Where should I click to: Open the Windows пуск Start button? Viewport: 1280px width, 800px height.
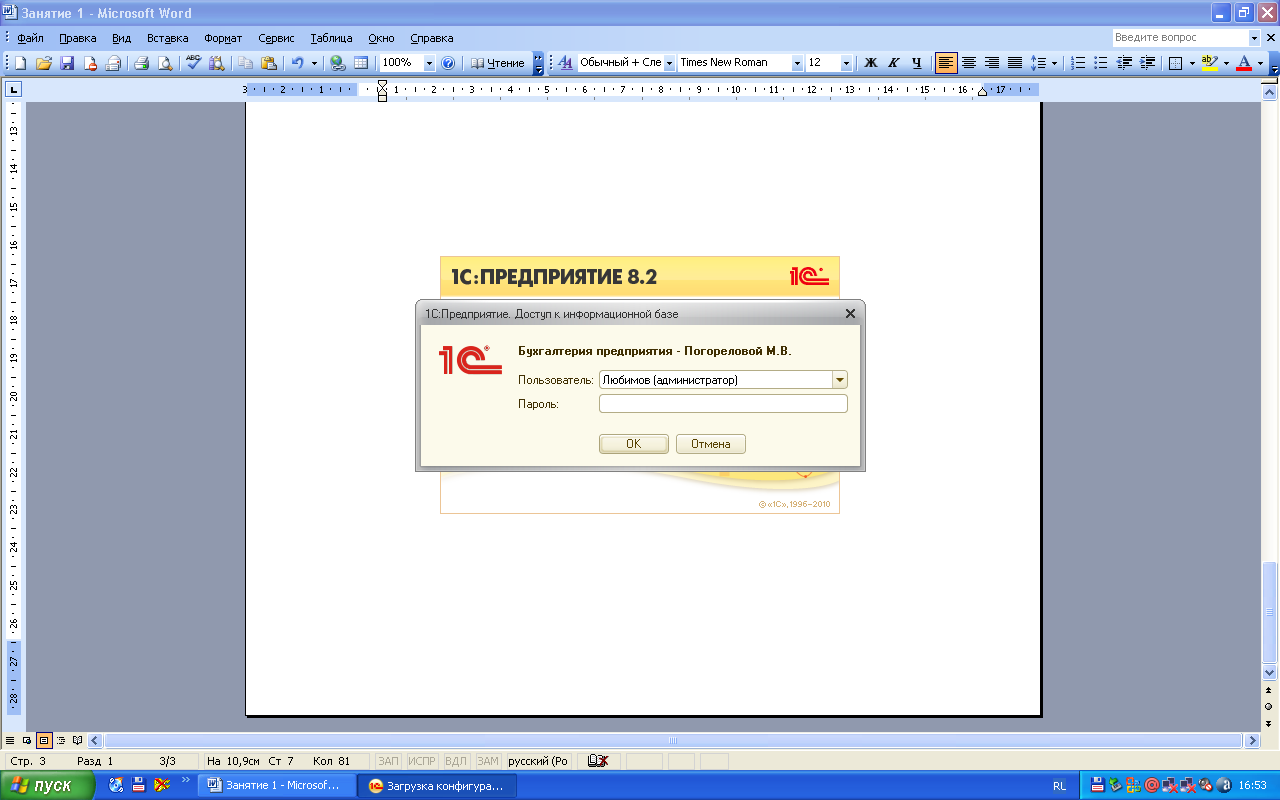(47, 786)
